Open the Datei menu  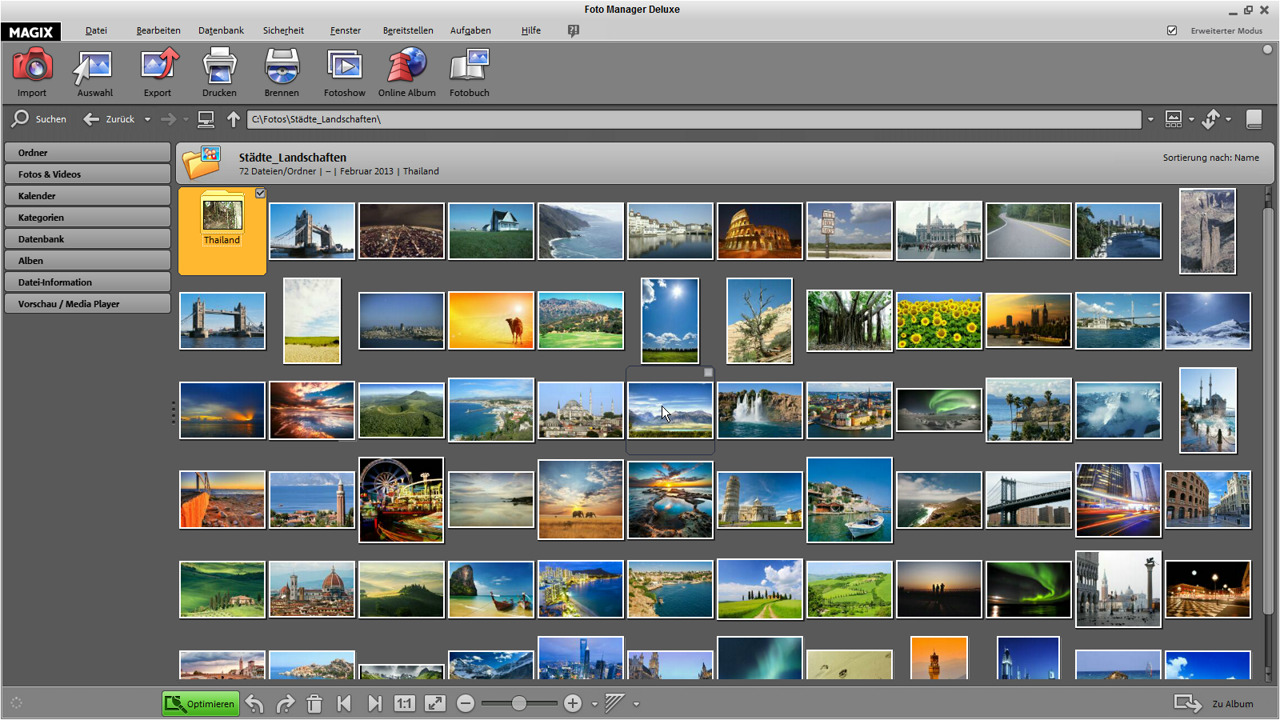96,31
